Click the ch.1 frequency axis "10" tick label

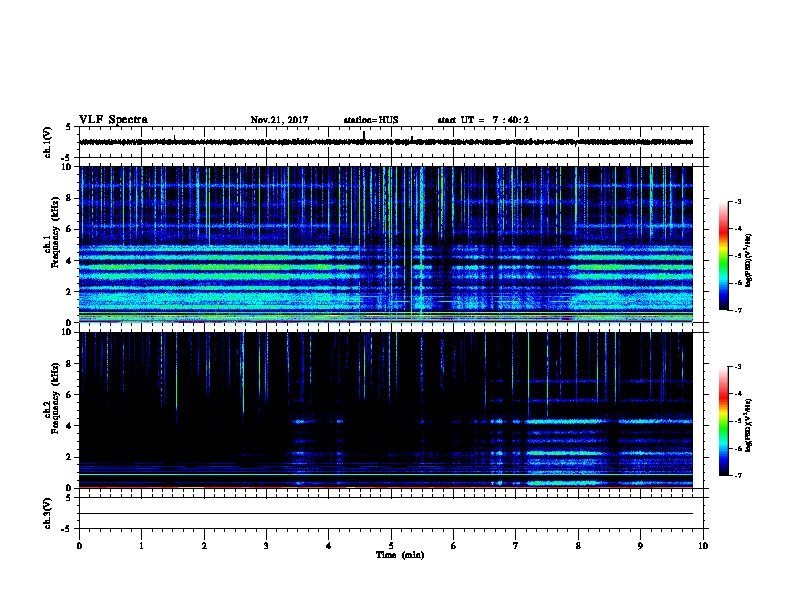click(x=68, y=167)
